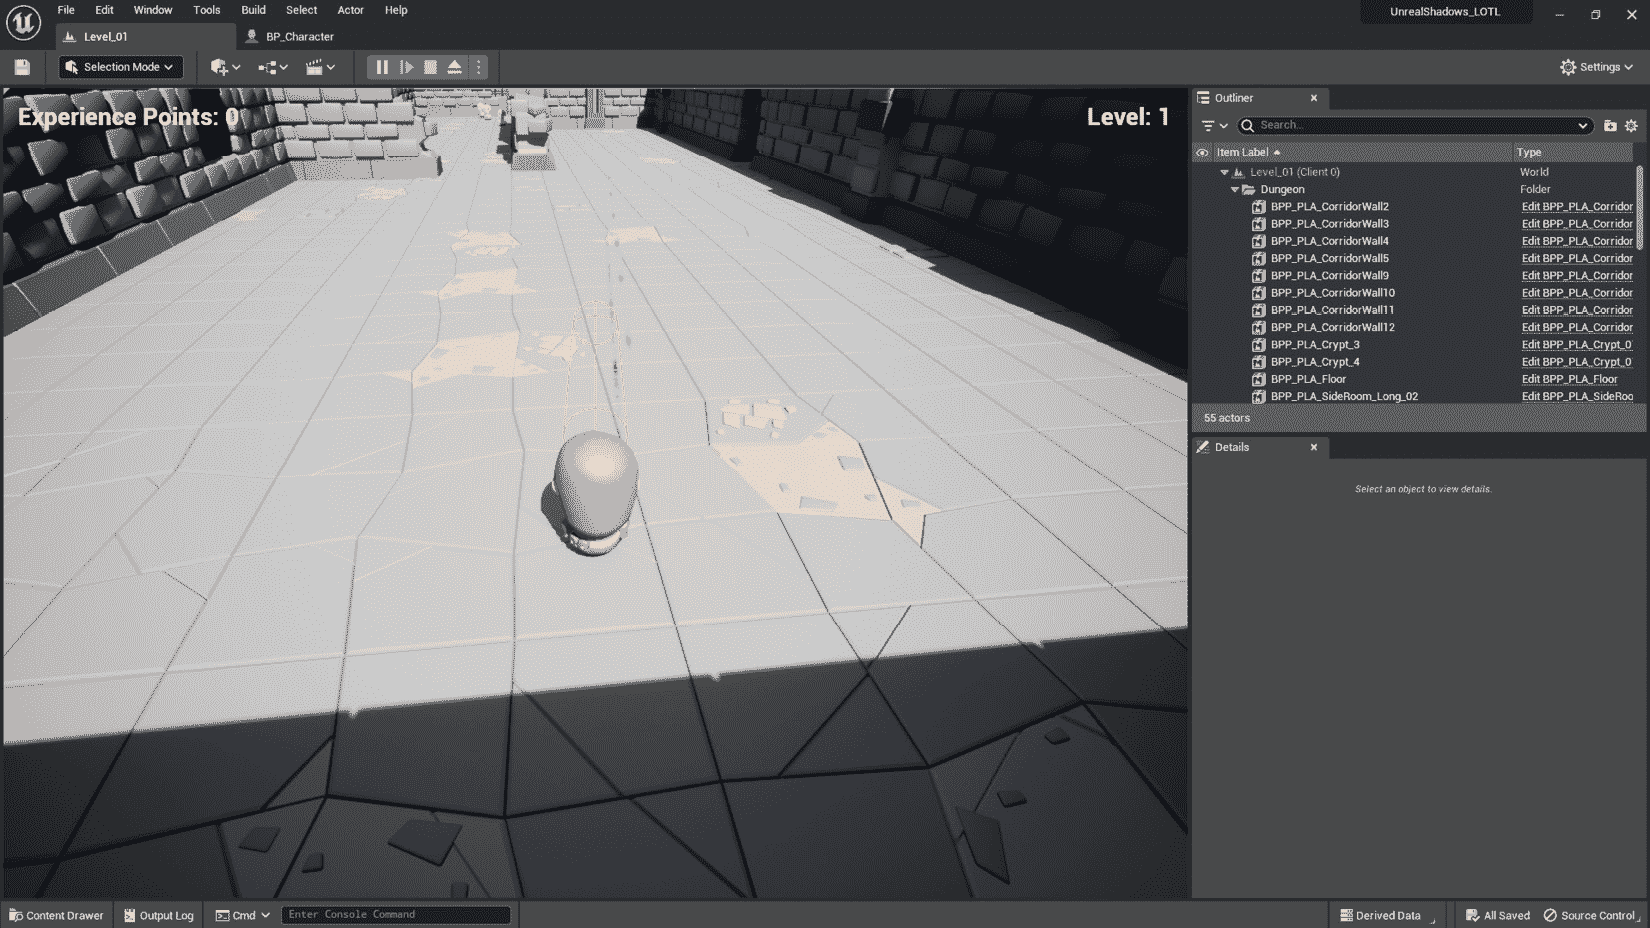Image resolution: width=1650 pixels, height=928 pixels.
Task: Toggle the Outliner visibility eye column header
Action: [1202, 153]
